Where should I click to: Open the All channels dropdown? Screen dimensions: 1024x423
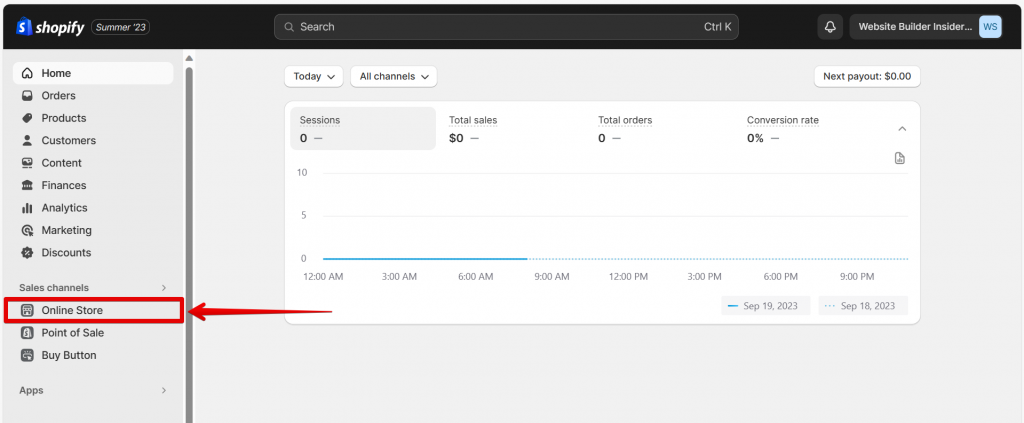[x=393, y=76]
